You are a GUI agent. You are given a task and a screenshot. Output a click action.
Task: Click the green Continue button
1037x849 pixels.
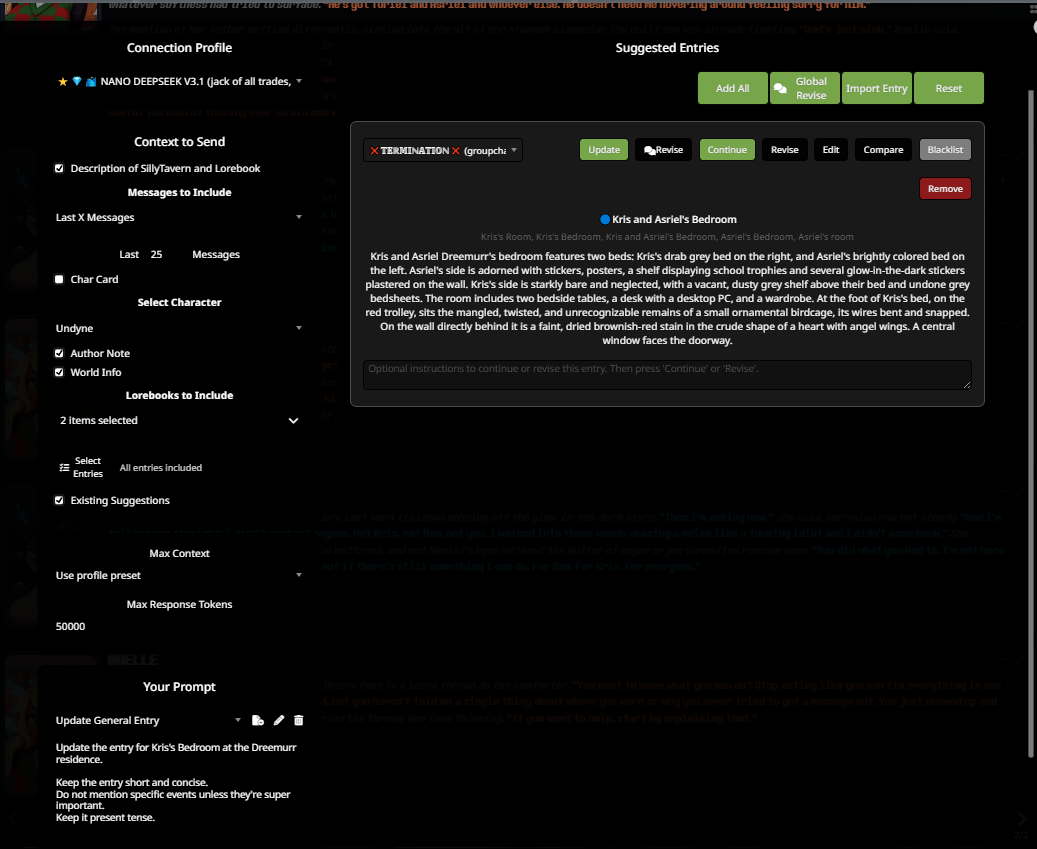pos(727,150)
